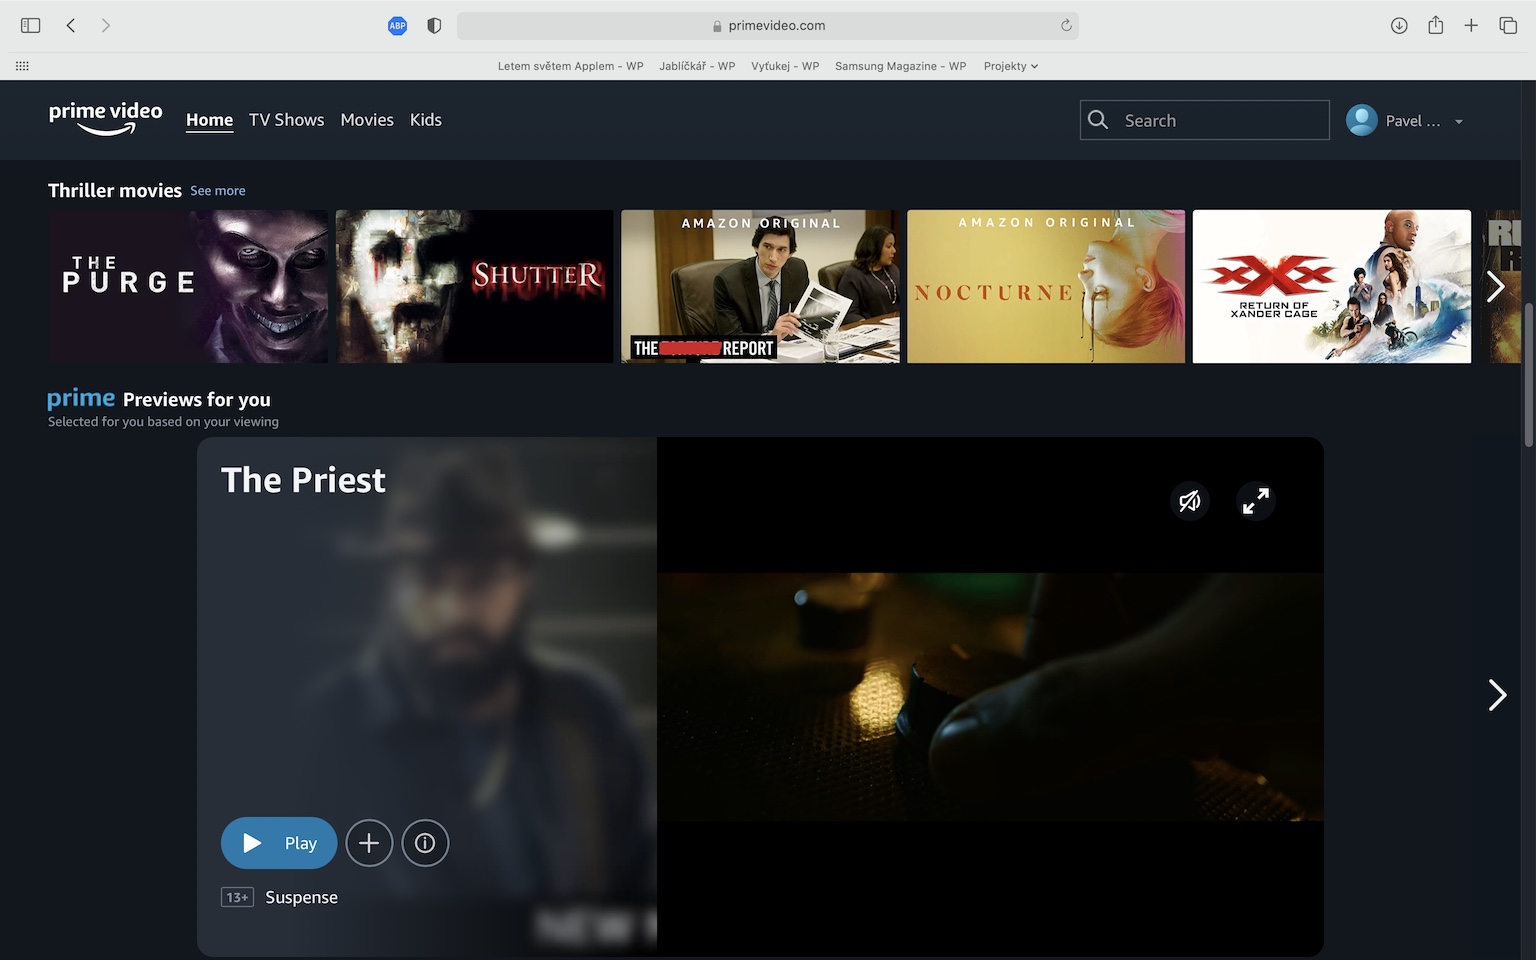
Task: Go to the next preview title
Action: coord(1497,695)
